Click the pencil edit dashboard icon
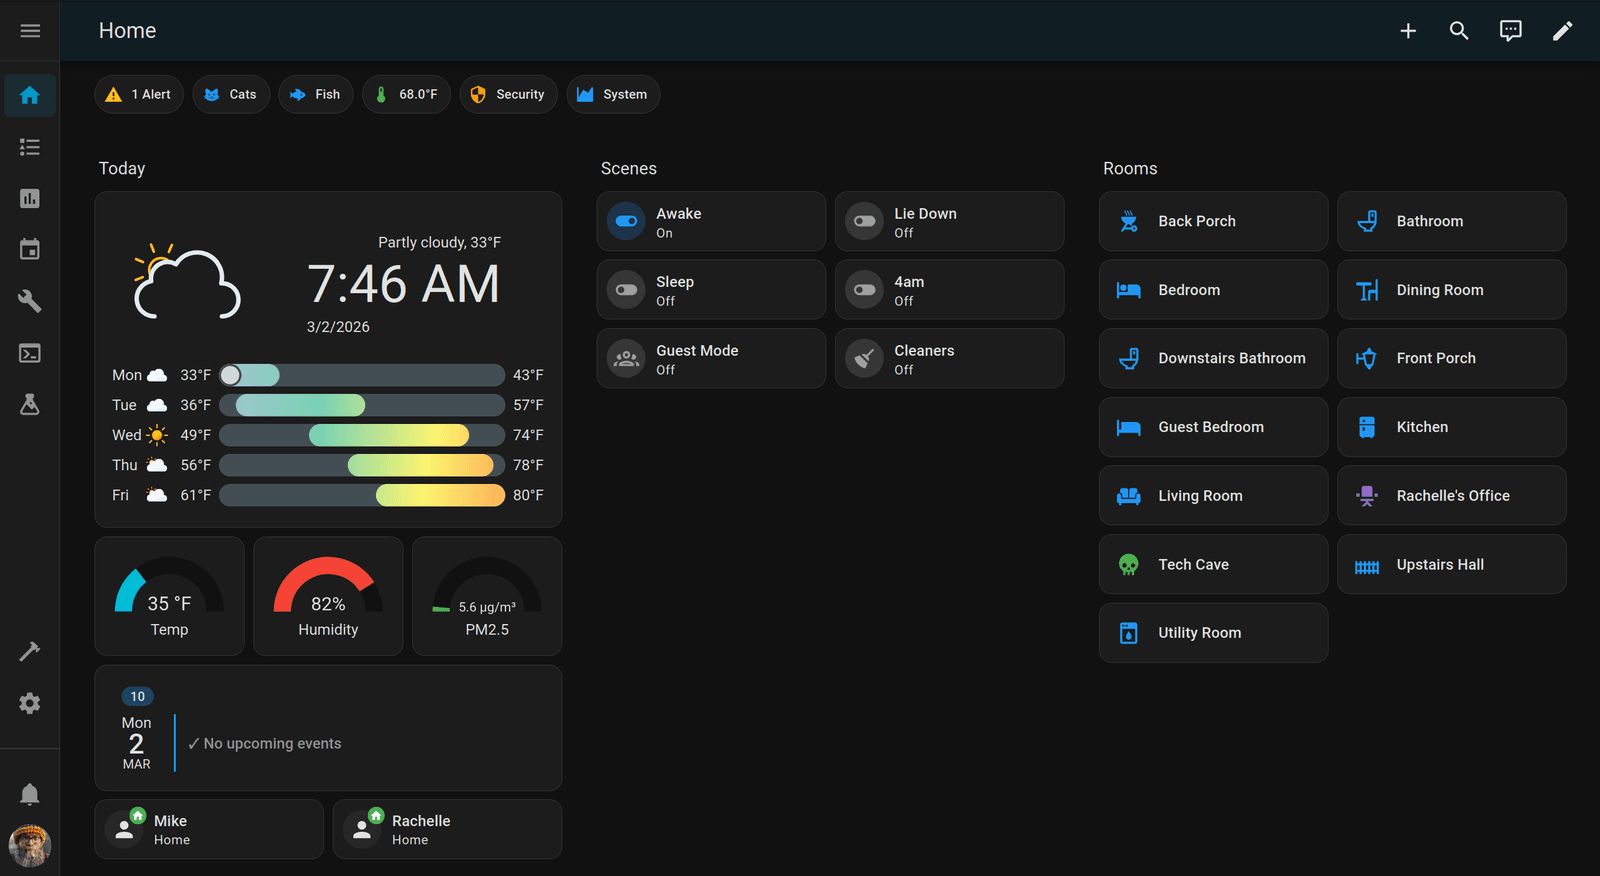The width and height of the screenshot is (1600, 876). click(1562, 31)
